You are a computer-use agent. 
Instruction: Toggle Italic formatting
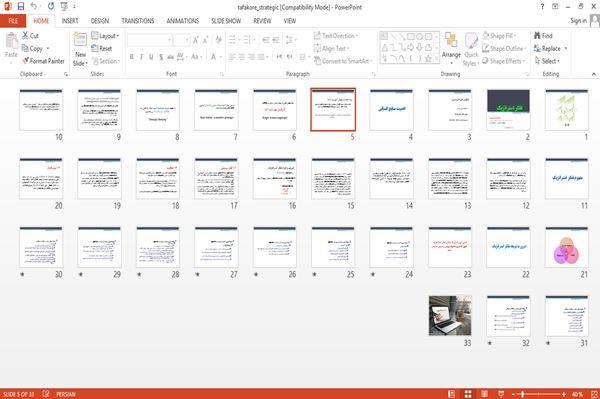142,57
